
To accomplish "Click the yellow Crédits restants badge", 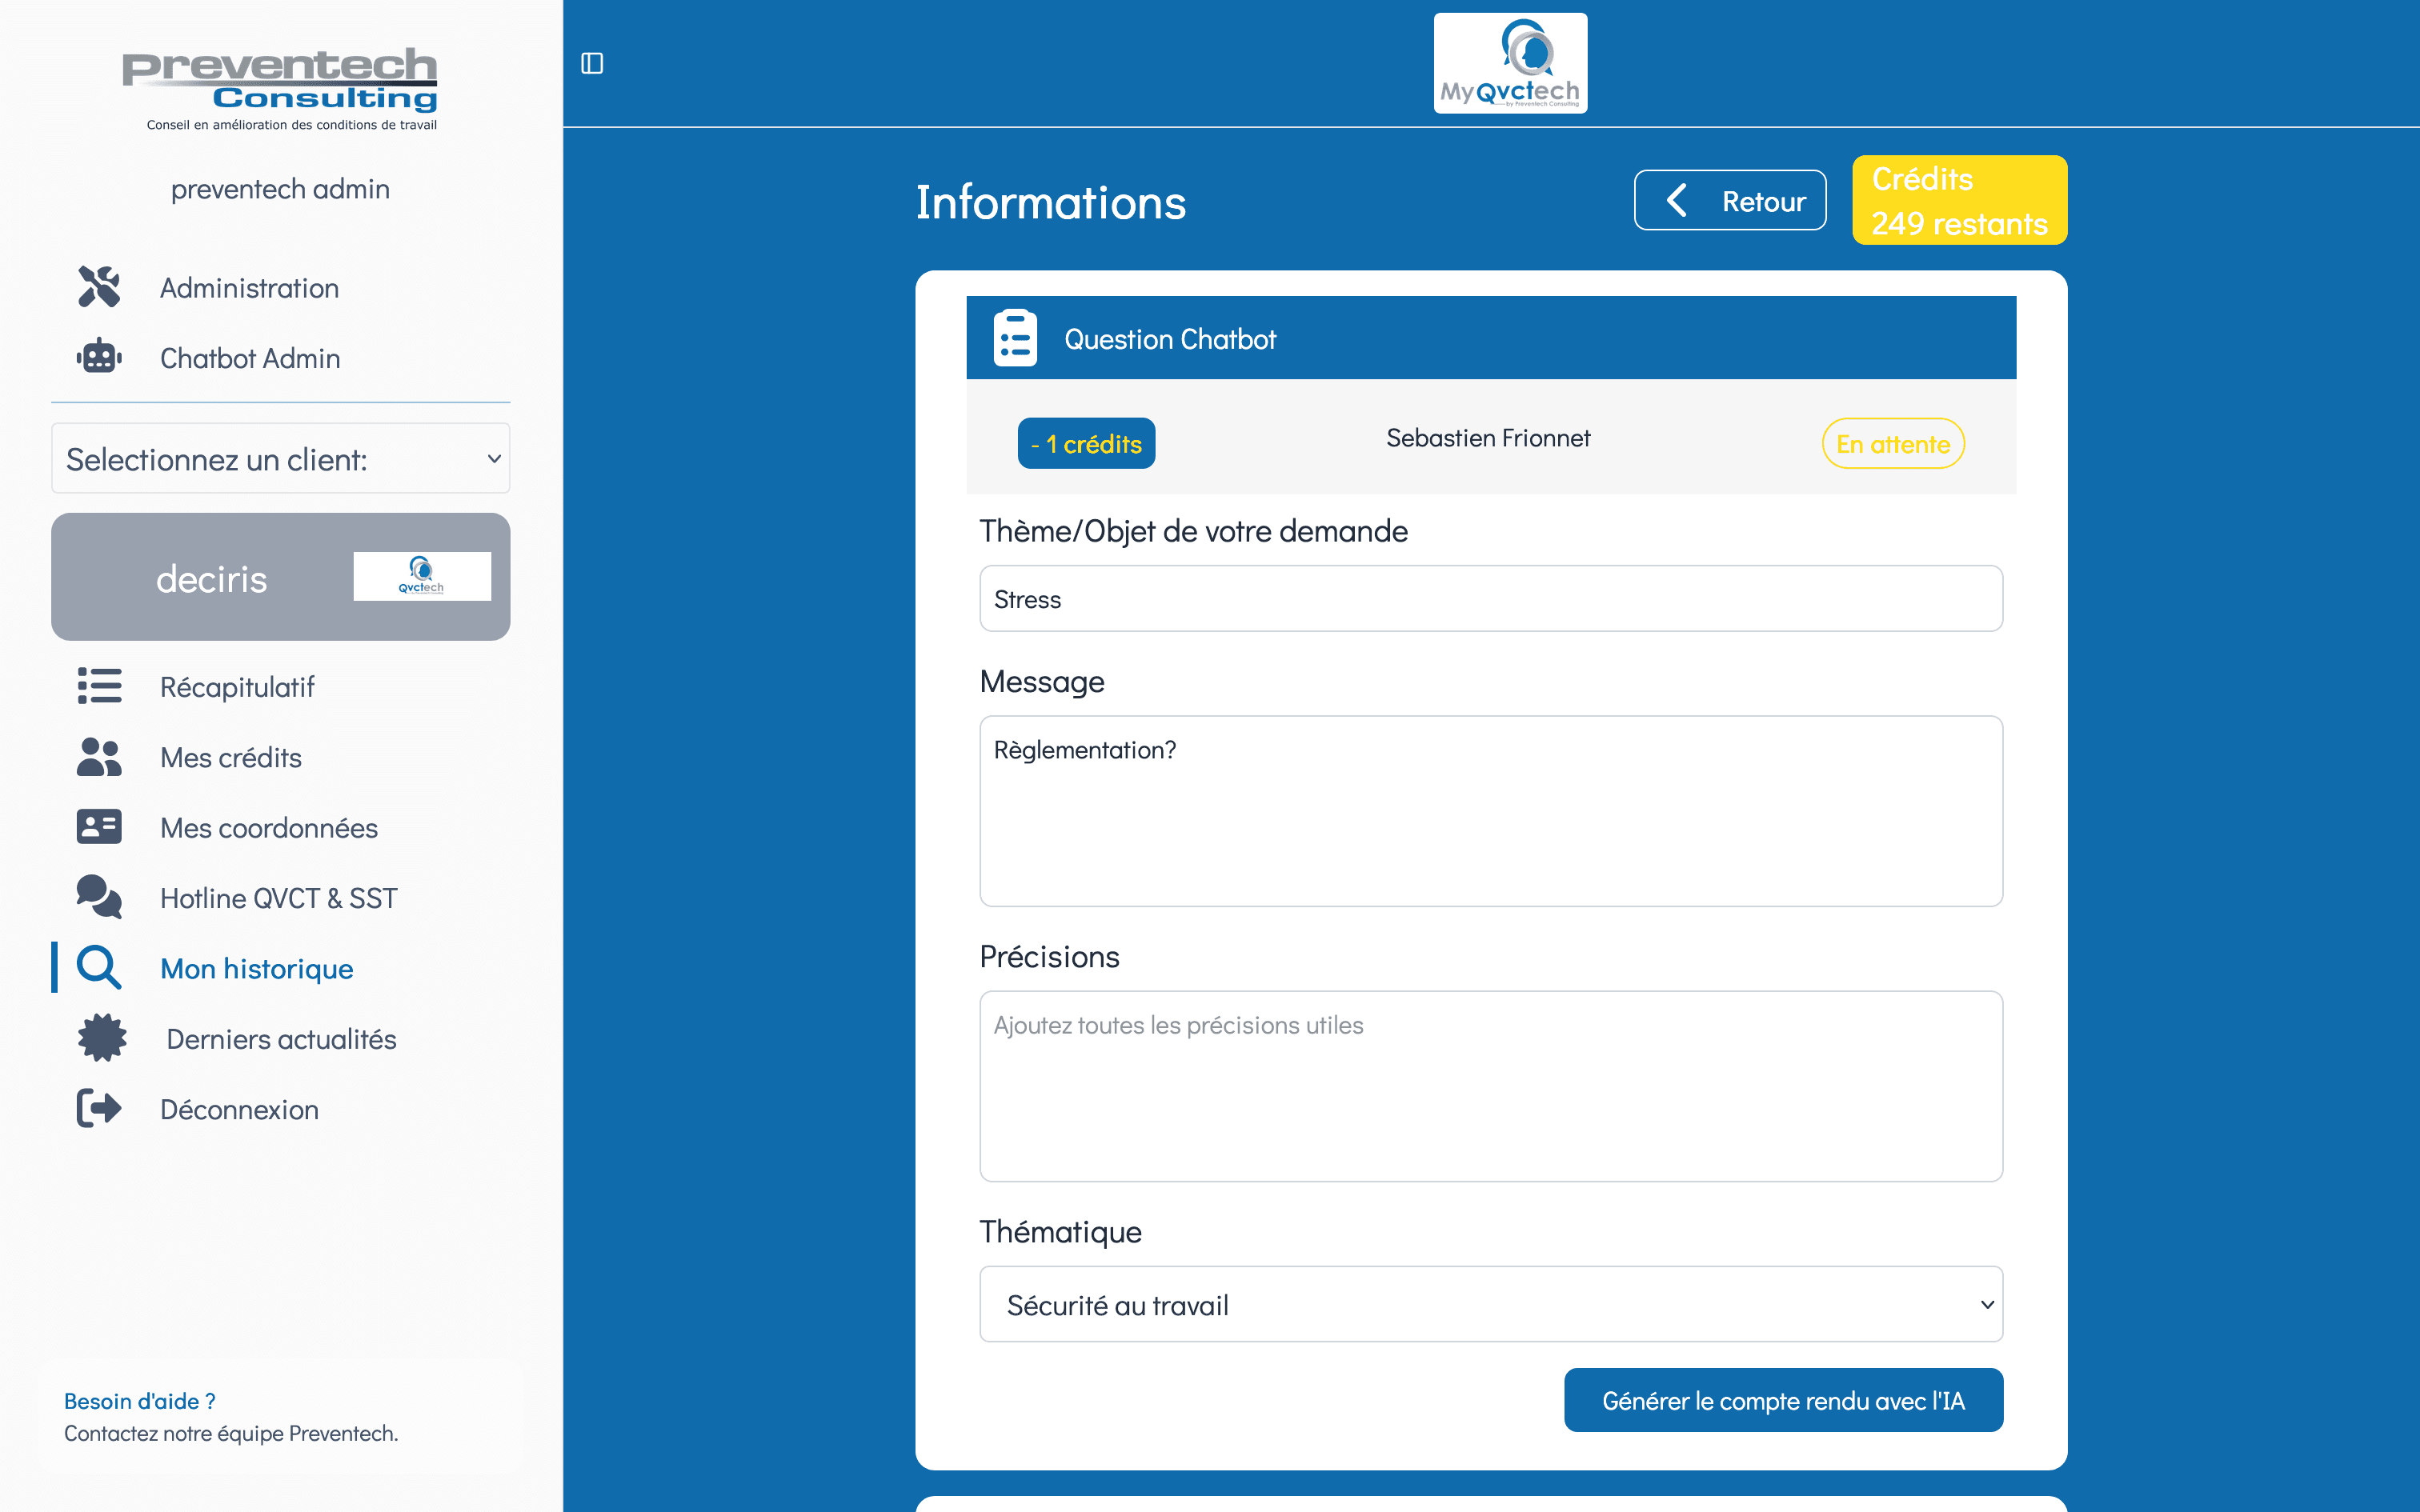I will (1959, 200).
